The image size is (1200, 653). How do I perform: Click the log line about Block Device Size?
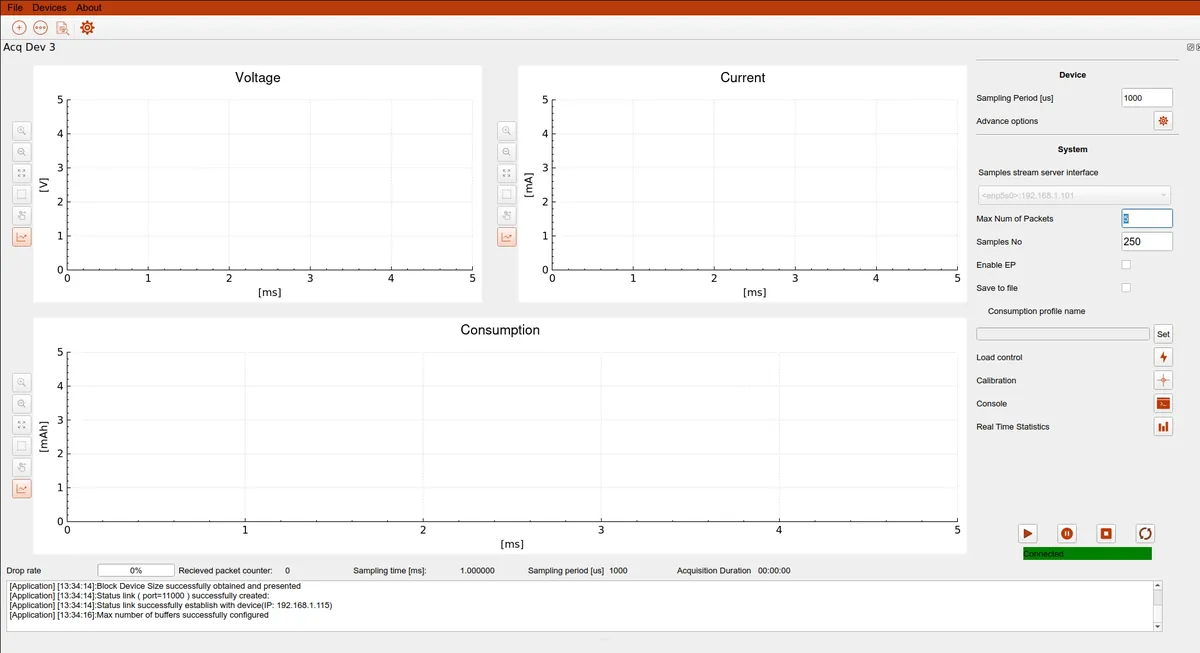point(155,586)
